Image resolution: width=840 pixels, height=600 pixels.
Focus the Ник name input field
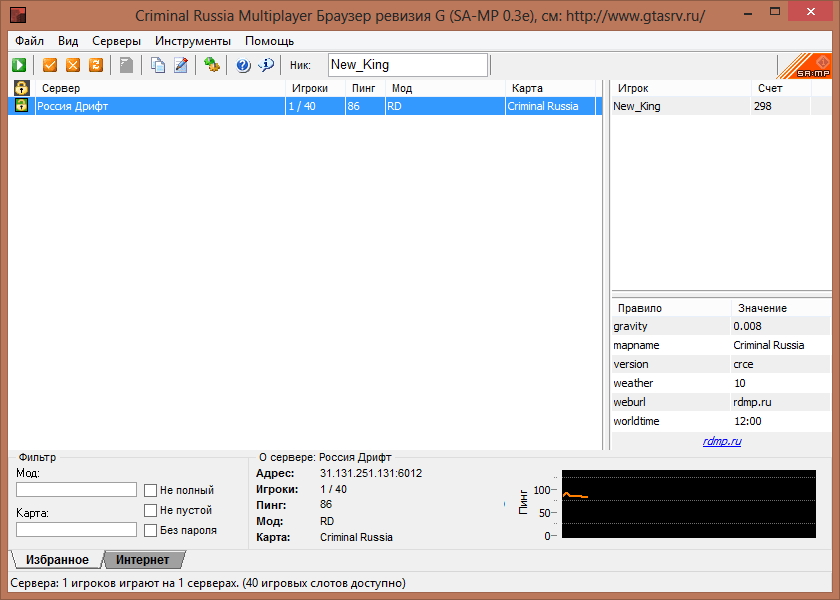[x=408, y=65]
